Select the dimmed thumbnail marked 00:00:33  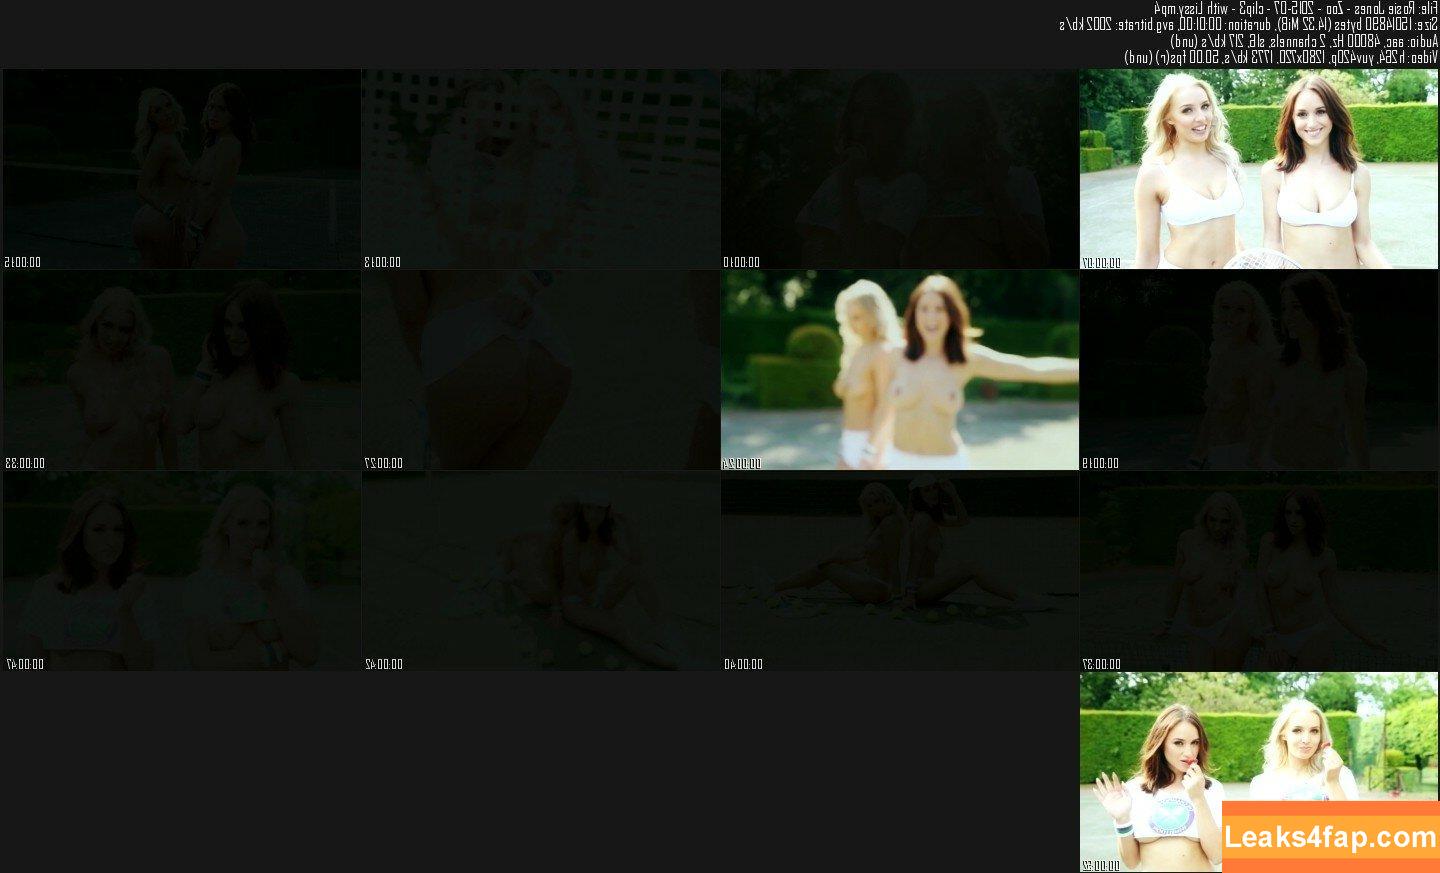coord(181,369)
